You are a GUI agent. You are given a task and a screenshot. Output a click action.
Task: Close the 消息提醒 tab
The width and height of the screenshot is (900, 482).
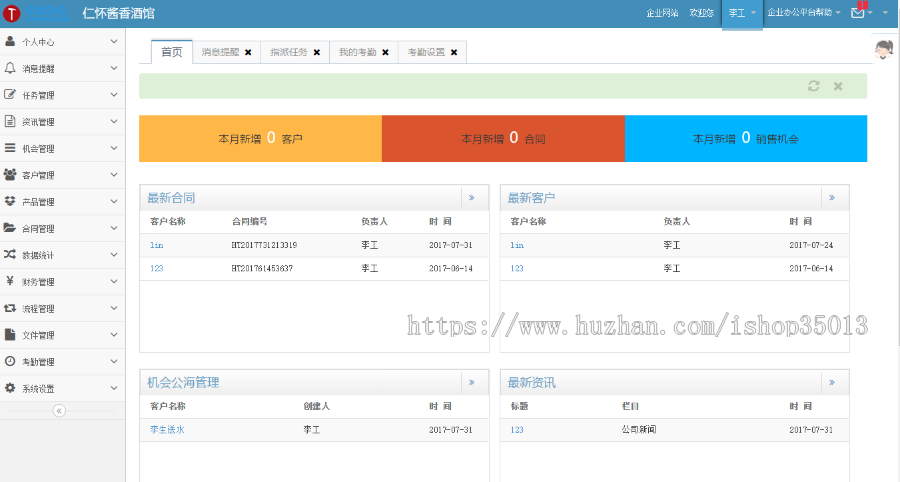coord(248,52)
